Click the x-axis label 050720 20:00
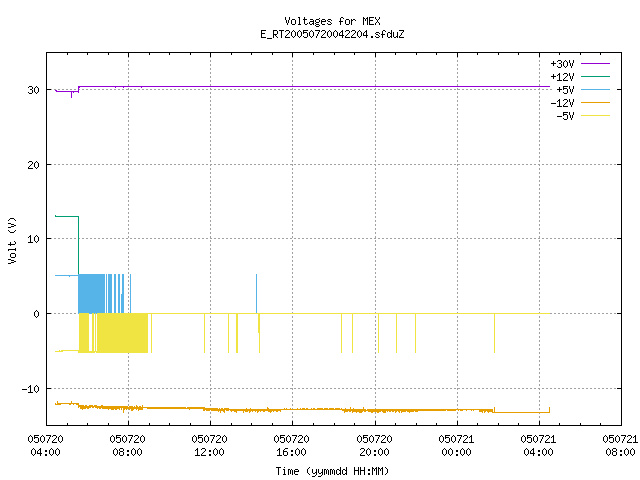 tap(374, 445)
